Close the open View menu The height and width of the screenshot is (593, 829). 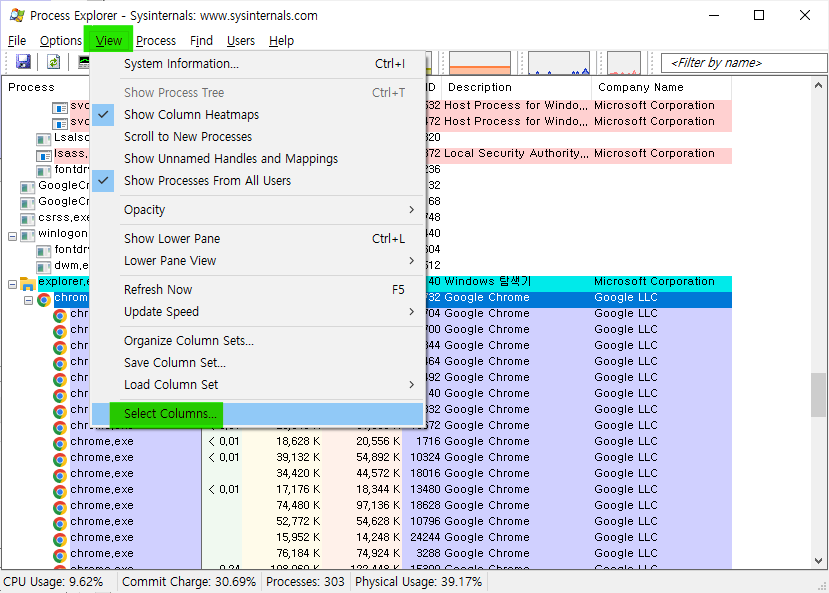point(109,41)
